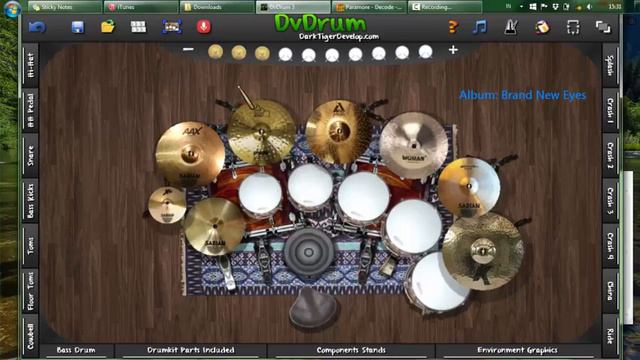Image resolution: width=640 pixels, height=360 pixels.
Task: Select the second gold cymbal slot
Action: click(x=239, y=52)
